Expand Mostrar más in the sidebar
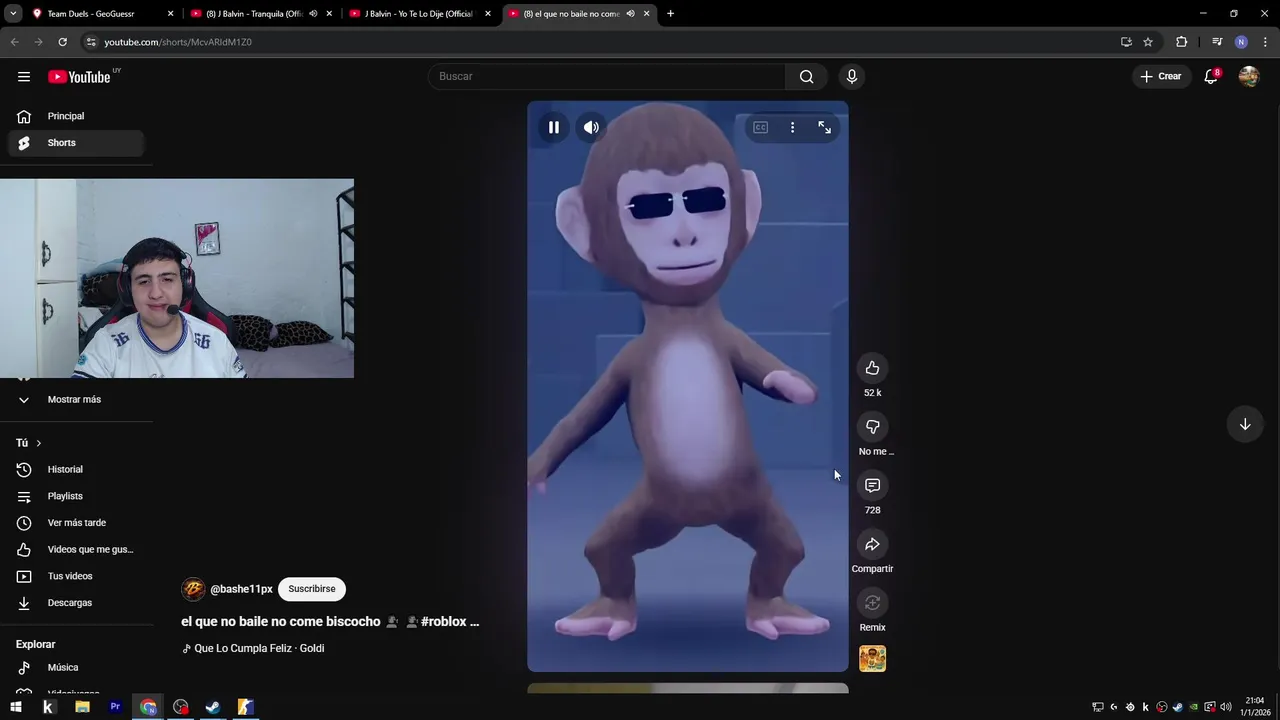This screenshot has height=720, width=1280. 76,399
